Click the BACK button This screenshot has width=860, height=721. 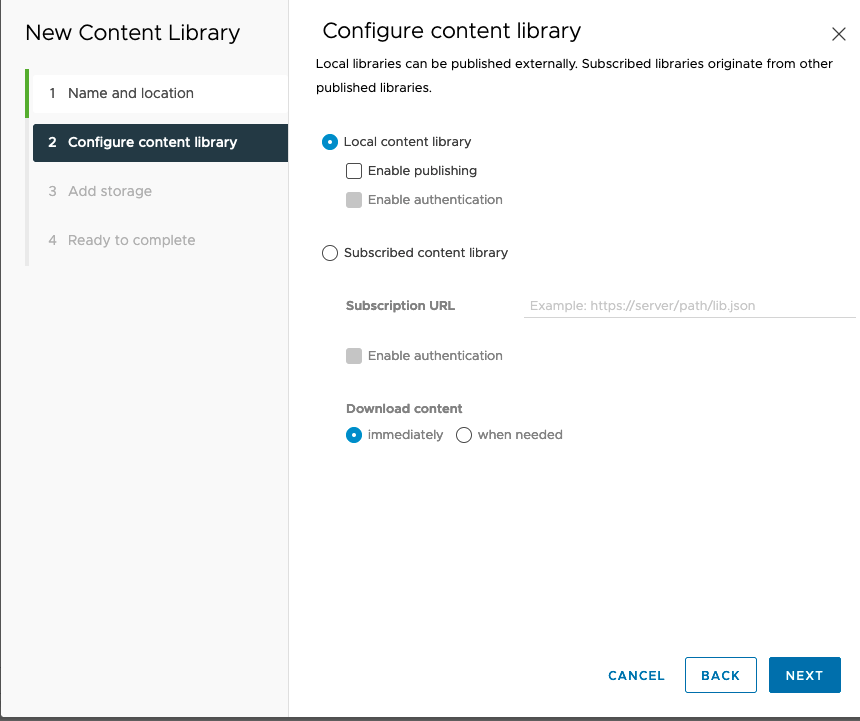pyautogui.click(x=720, y=675)
